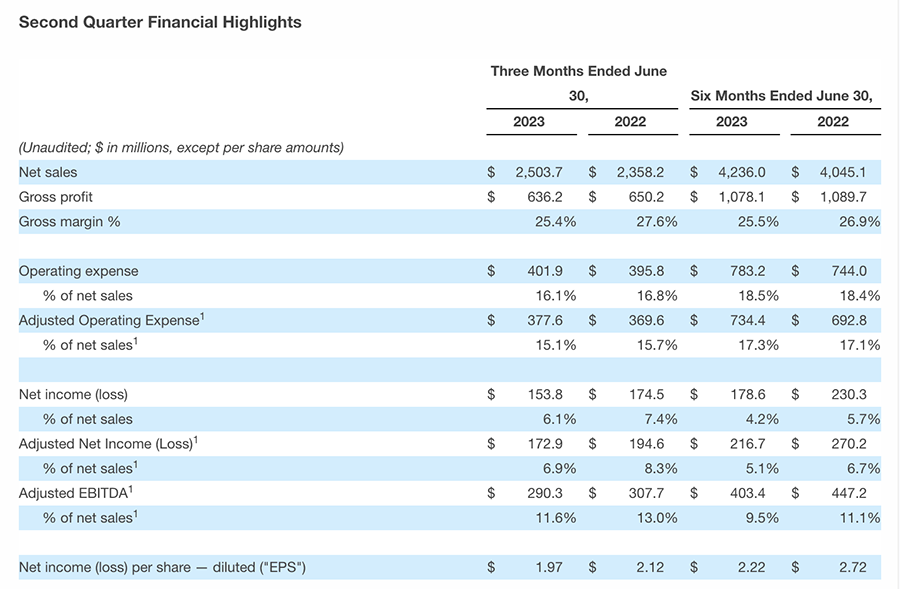This screenshot has height=589, width=900.
Task: Click the Adjusted Operating Expense row label
Action: pos(112,320)
